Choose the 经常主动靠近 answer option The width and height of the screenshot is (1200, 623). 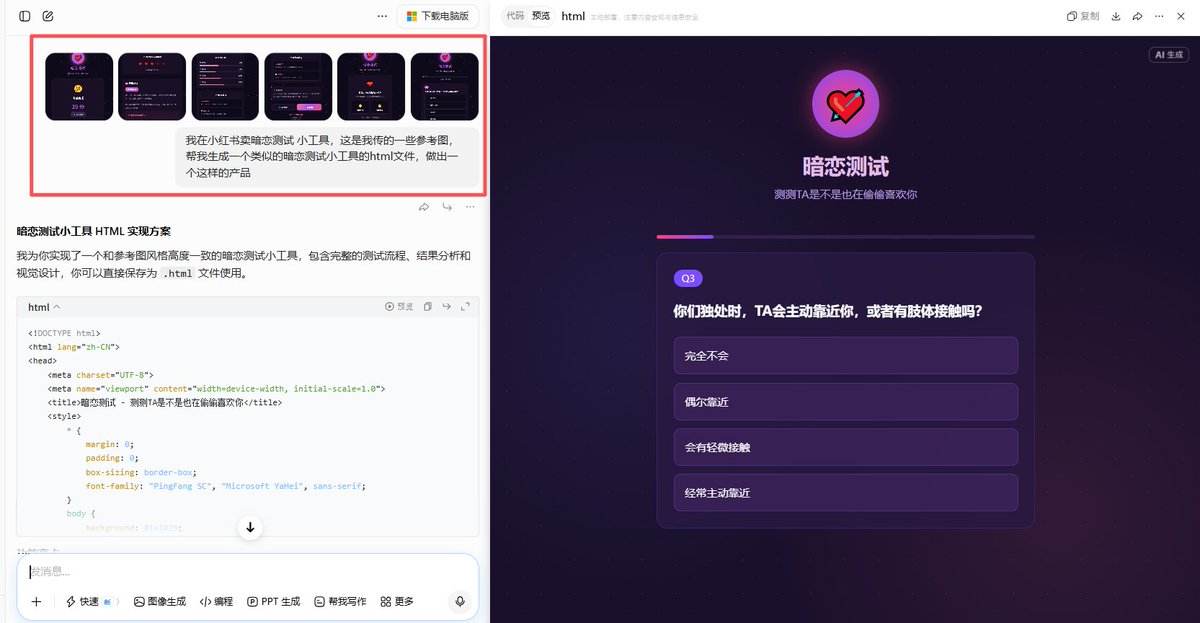(x=845, y=493)
